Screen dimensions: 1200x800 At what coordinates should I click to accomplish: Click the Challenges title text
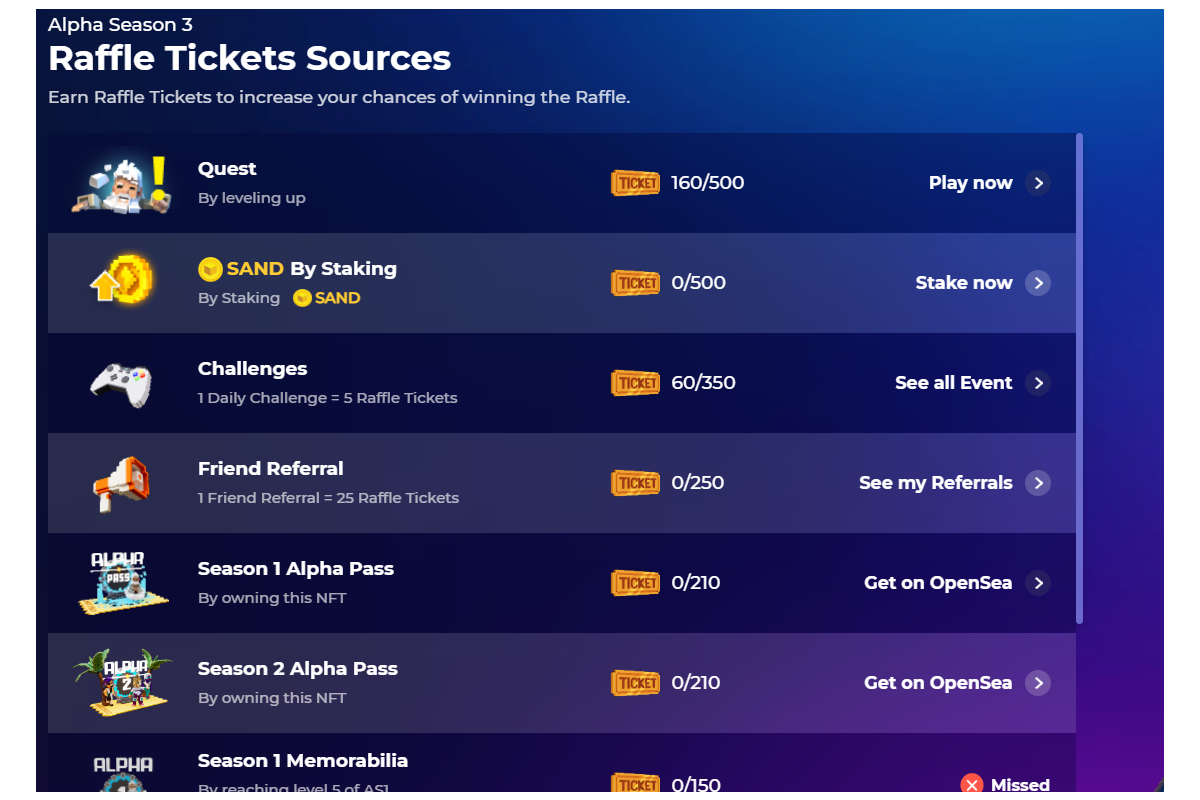253,369
